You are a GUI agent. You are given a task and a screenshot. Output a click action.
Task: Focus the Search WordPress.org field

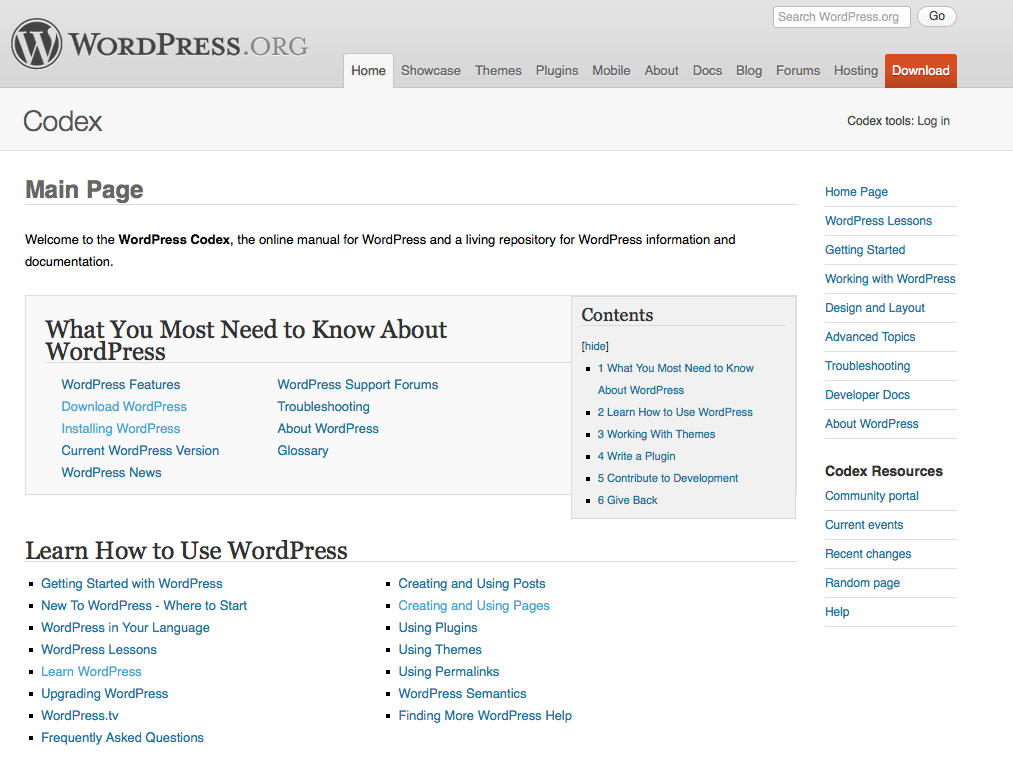tap(841, 17)
